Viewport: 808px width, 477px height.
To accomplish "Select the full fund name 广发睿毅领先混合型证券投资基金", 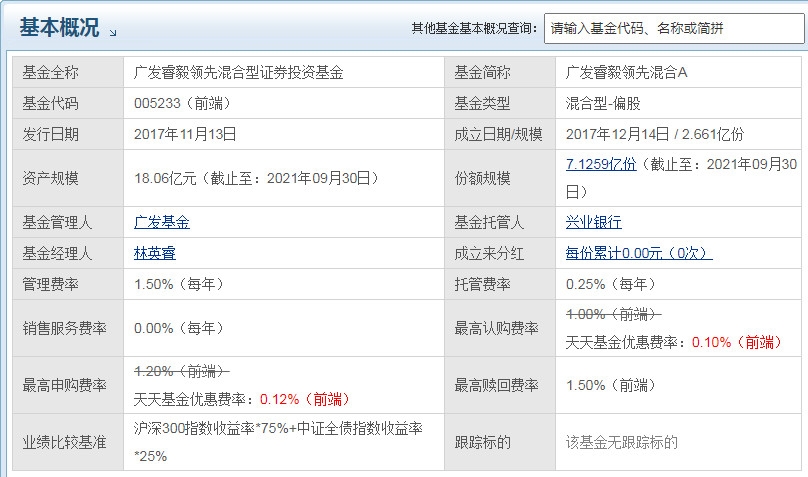I will coord(239,72).
